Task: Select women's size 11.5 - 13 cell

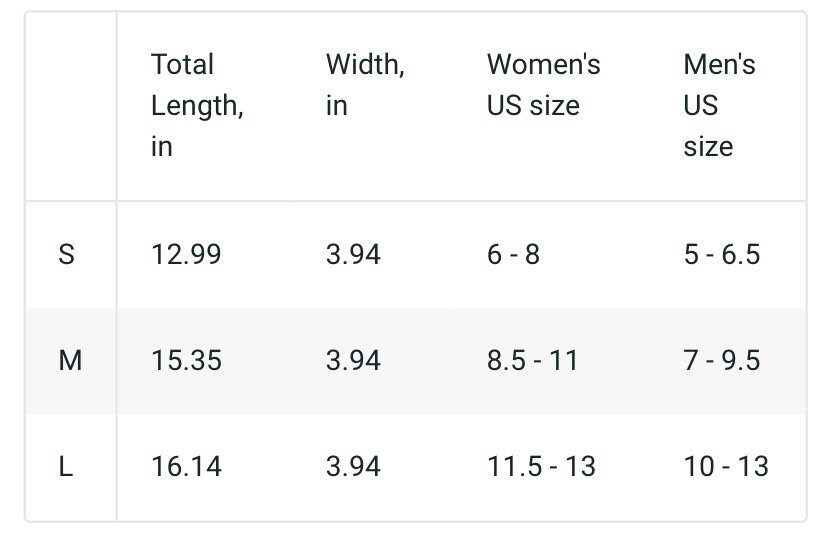Action: (541, 467)
